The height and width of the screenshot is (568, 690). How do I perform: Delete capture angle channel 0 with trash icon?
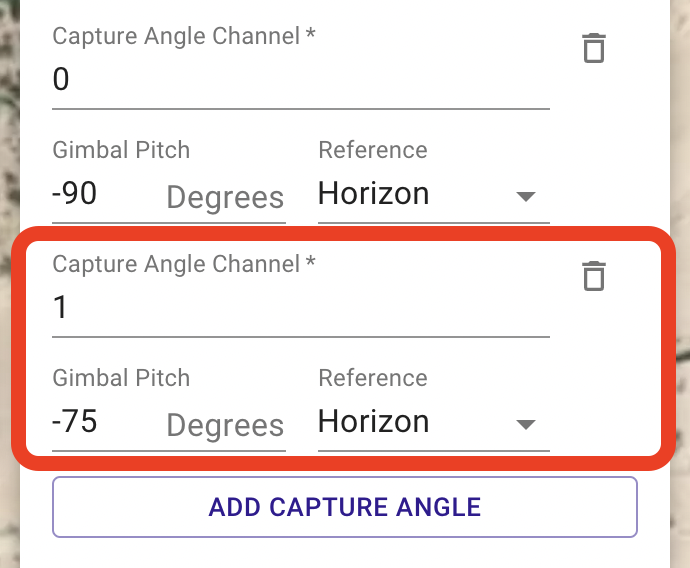pyautogui.click(x=594, y=48)
